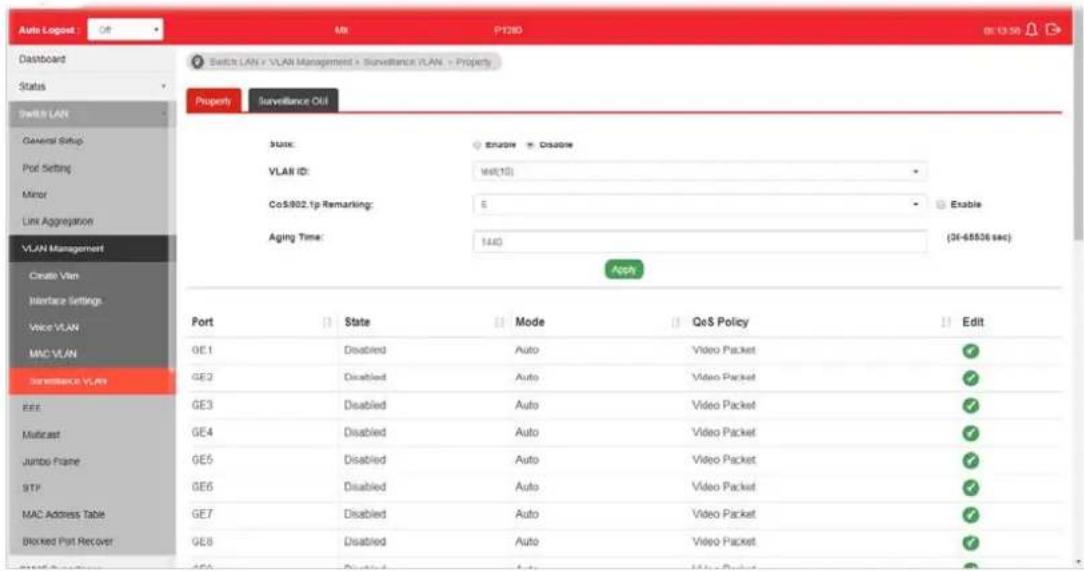This screenshot has width=1084, height=571.
Task: Tick the CoS remarking Enable checkbox
Action: [x=940, y=205]
